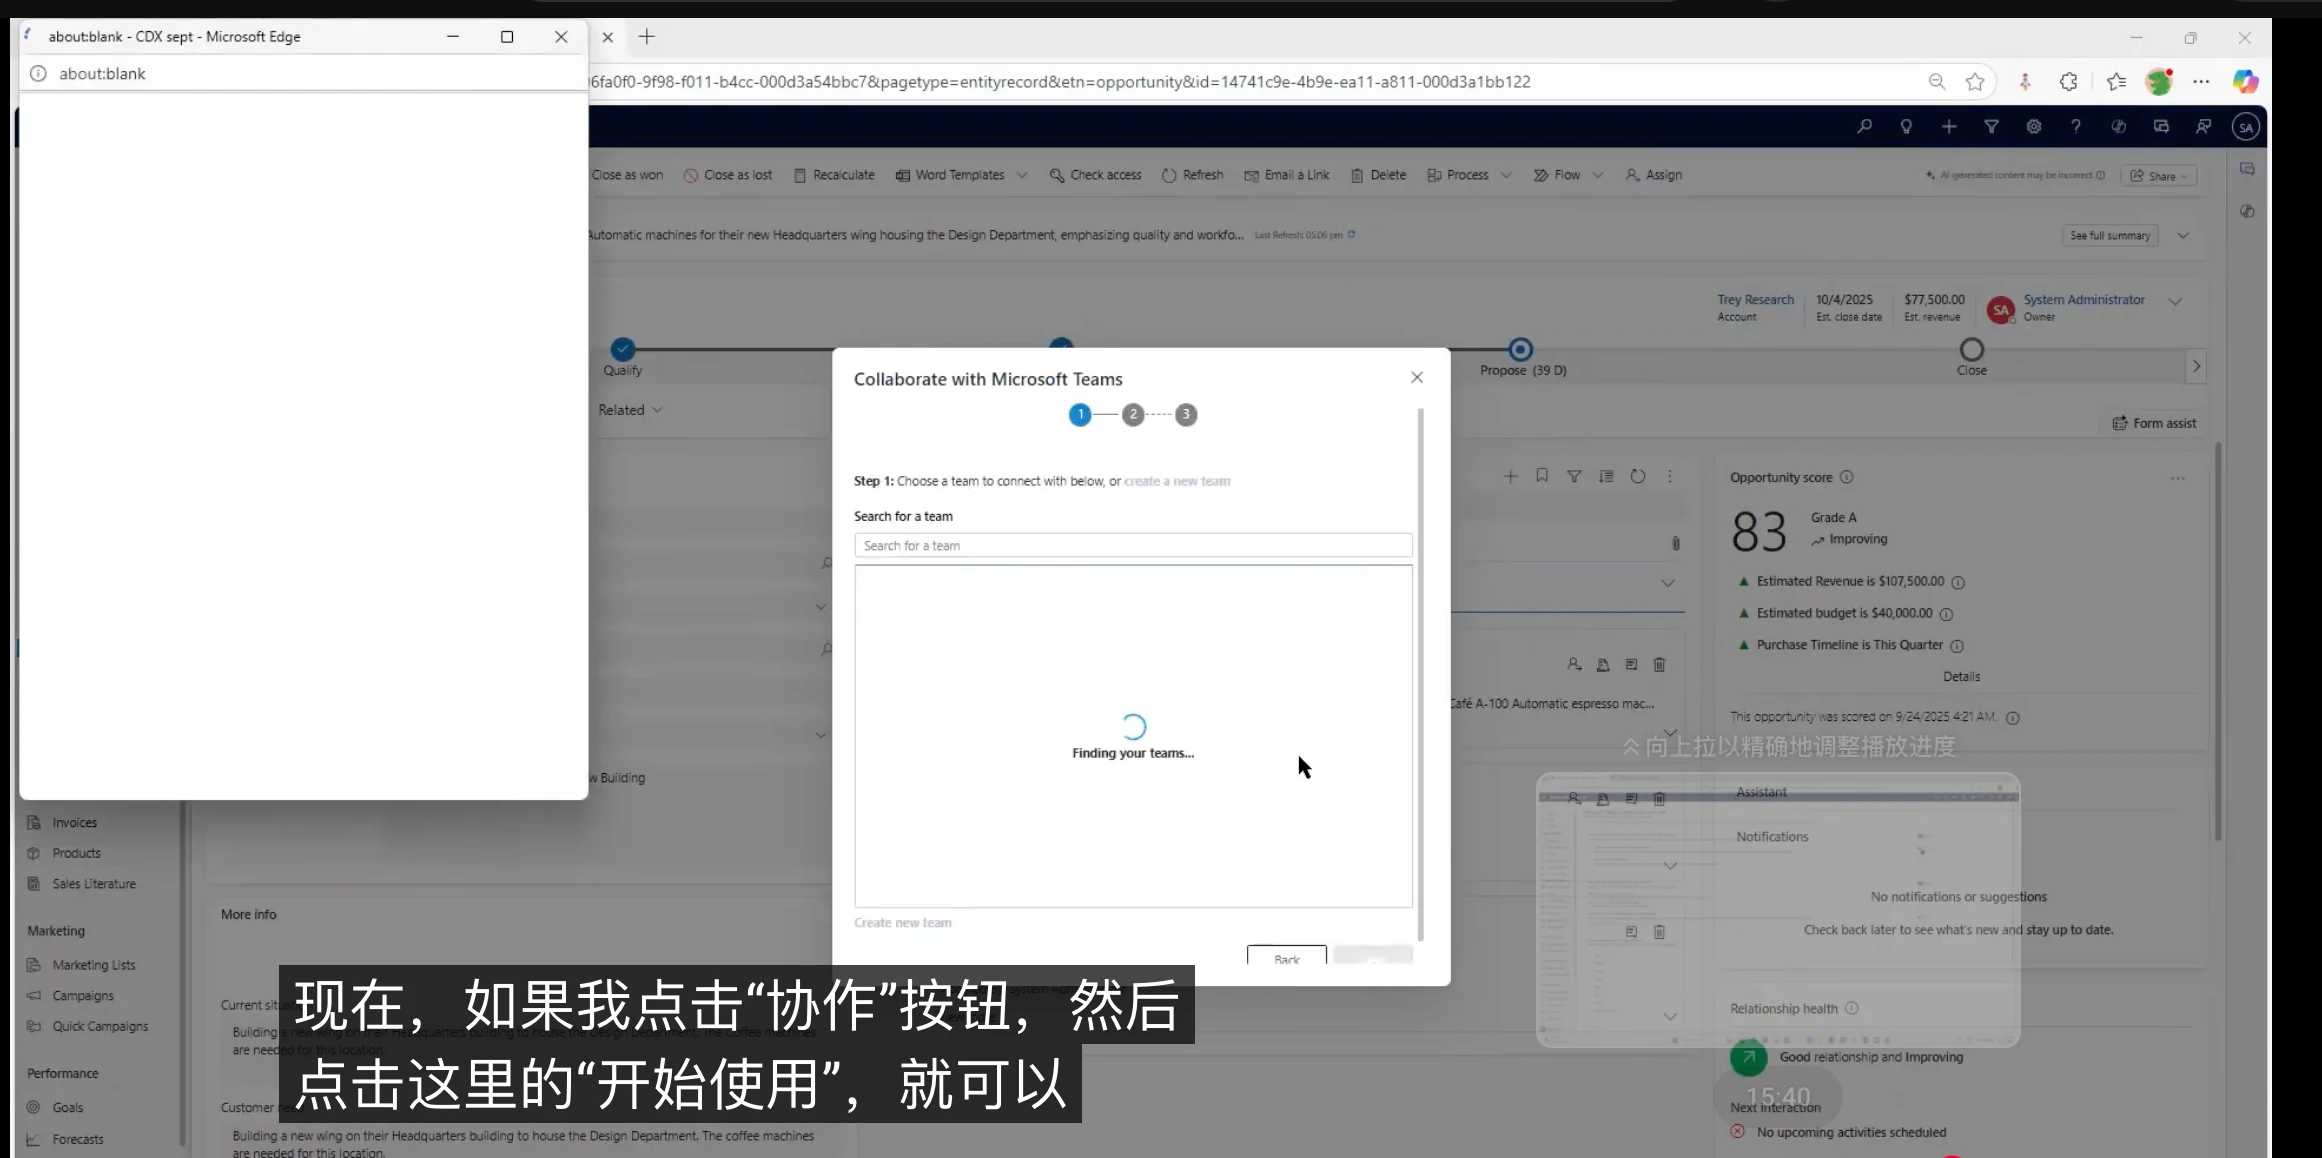Click the Recalculate command
The height and width of the screenshot is (1158, 2322).
[x=834, y=175]
